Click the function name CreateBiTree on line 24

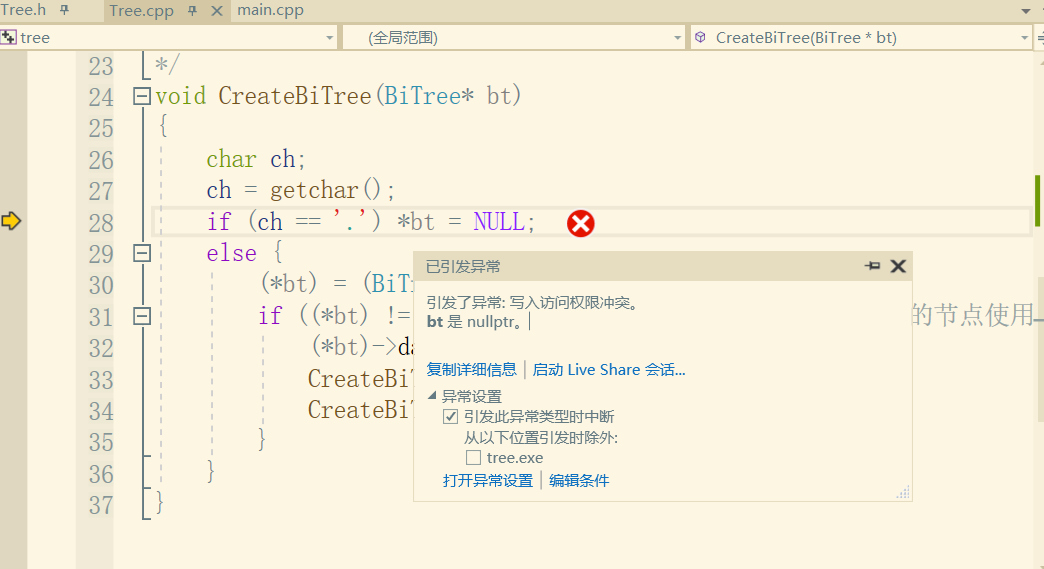[x=295, y=96]
